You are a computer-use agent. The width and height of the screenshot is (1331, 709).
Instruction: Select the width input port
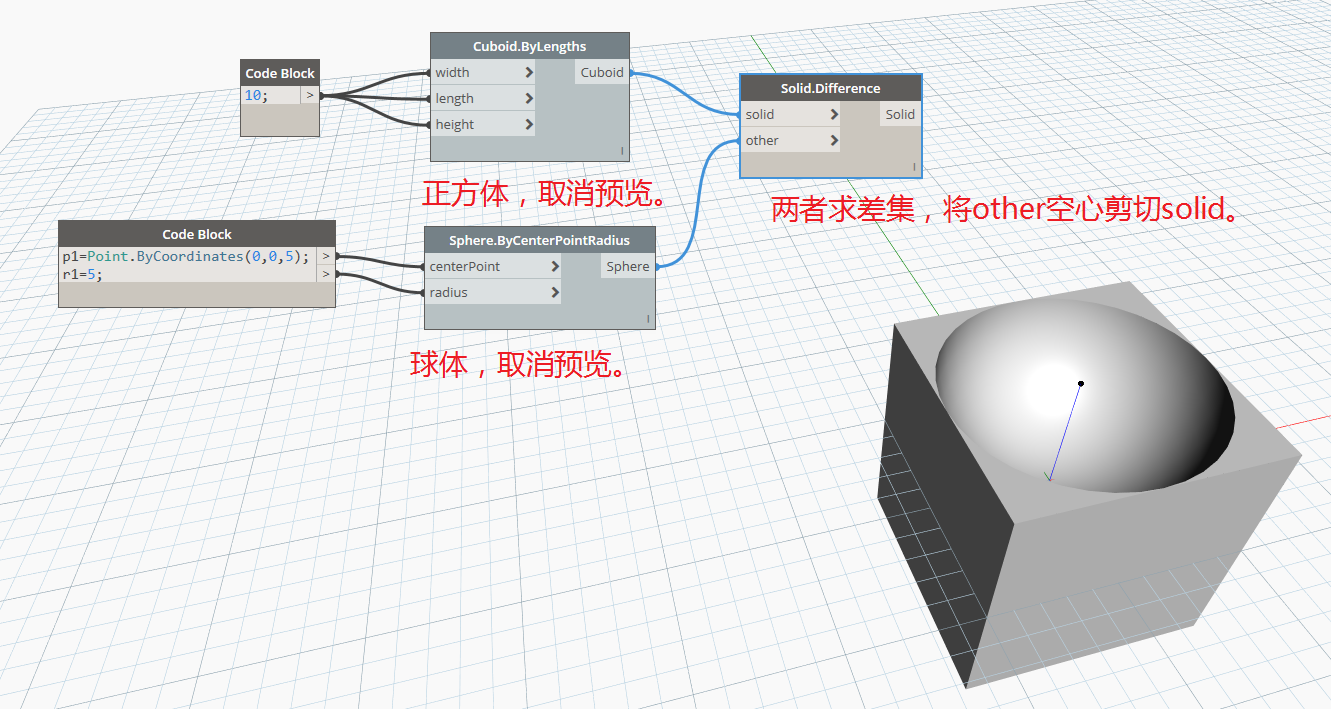(483, 73)
